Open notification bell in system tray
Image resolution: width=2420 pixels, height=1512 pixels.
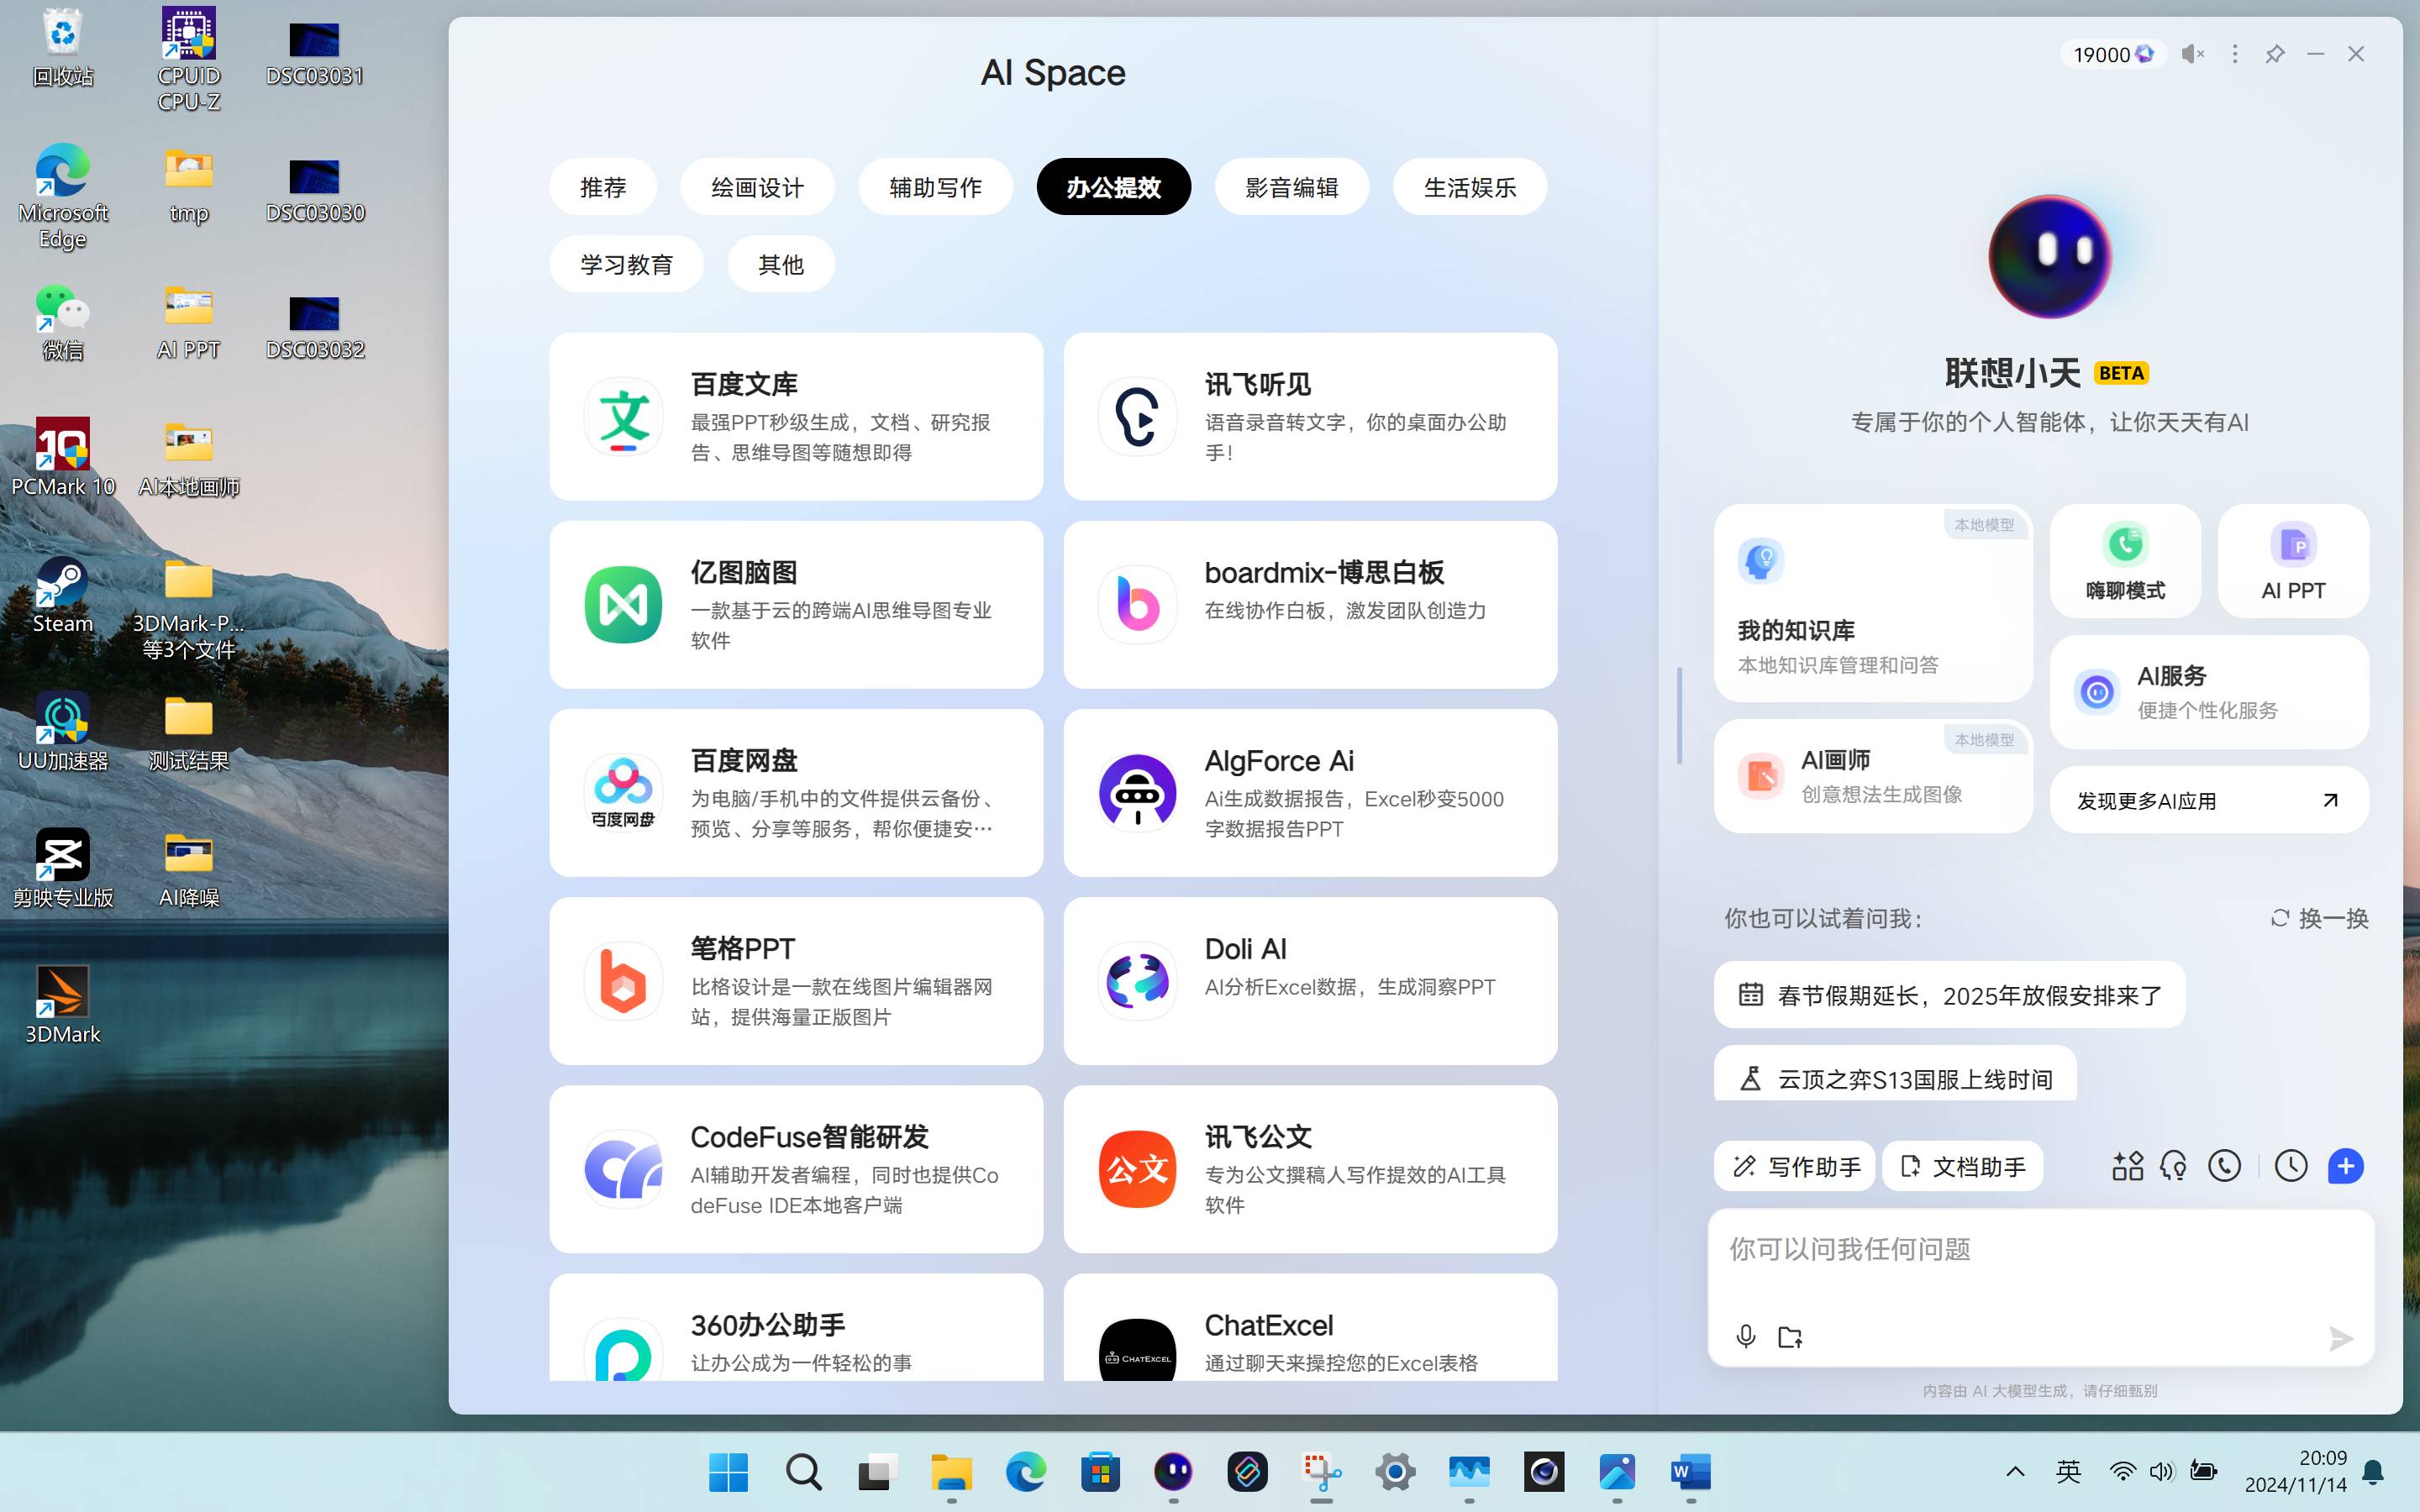point(2373,1472)
